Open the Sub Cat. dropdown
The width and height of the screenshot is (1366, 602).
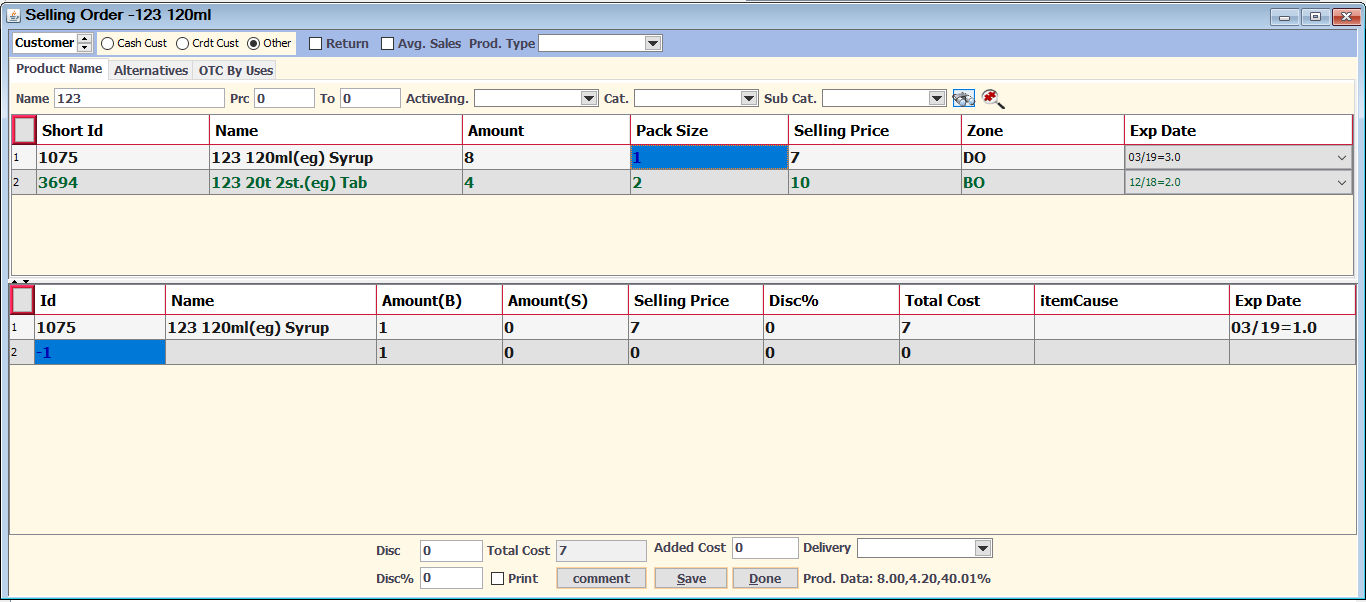937,98
